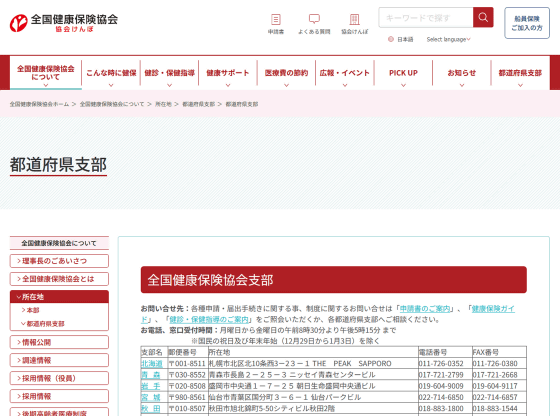The image size is (560, 416).
Task: Open the 申請書のご案内 link
Action: coord(425,309)
